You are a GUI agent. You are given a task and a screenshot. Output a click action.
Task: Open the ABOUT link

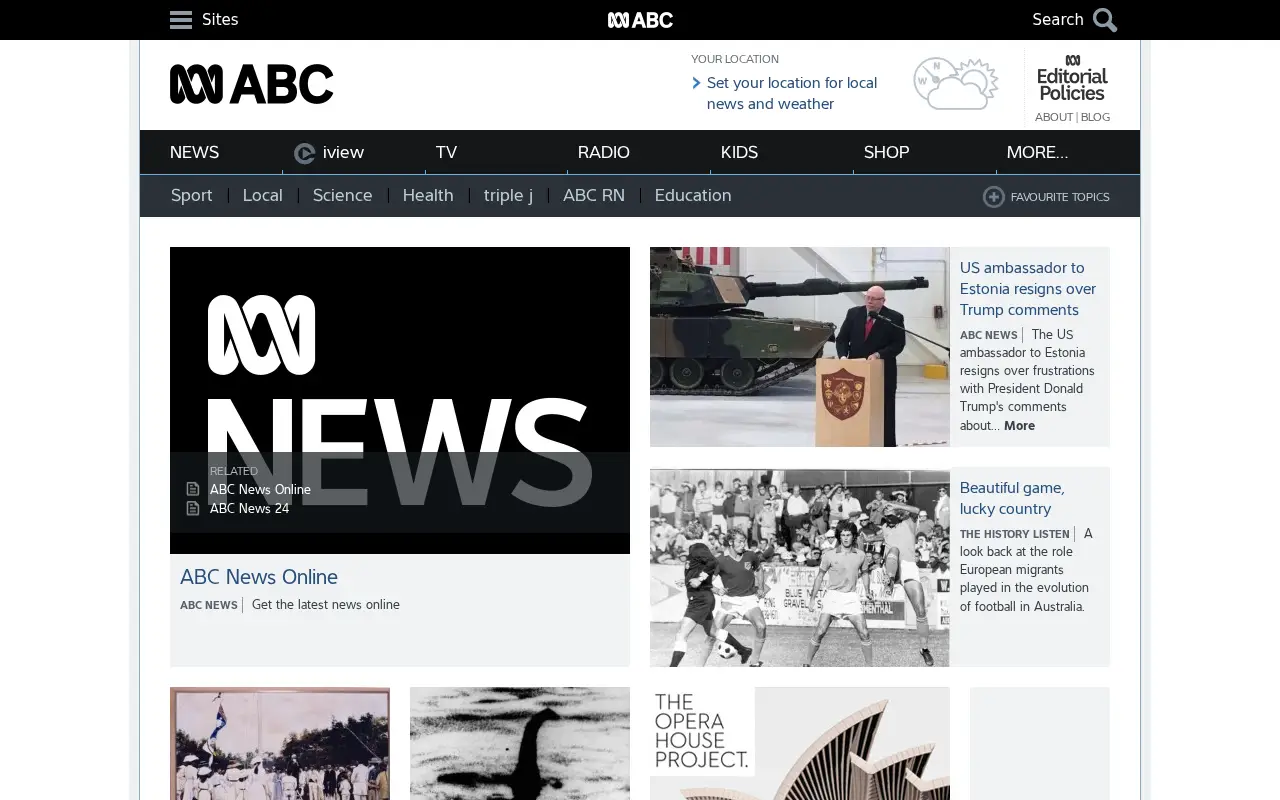pyautogui.click(x=1054, y=117)
